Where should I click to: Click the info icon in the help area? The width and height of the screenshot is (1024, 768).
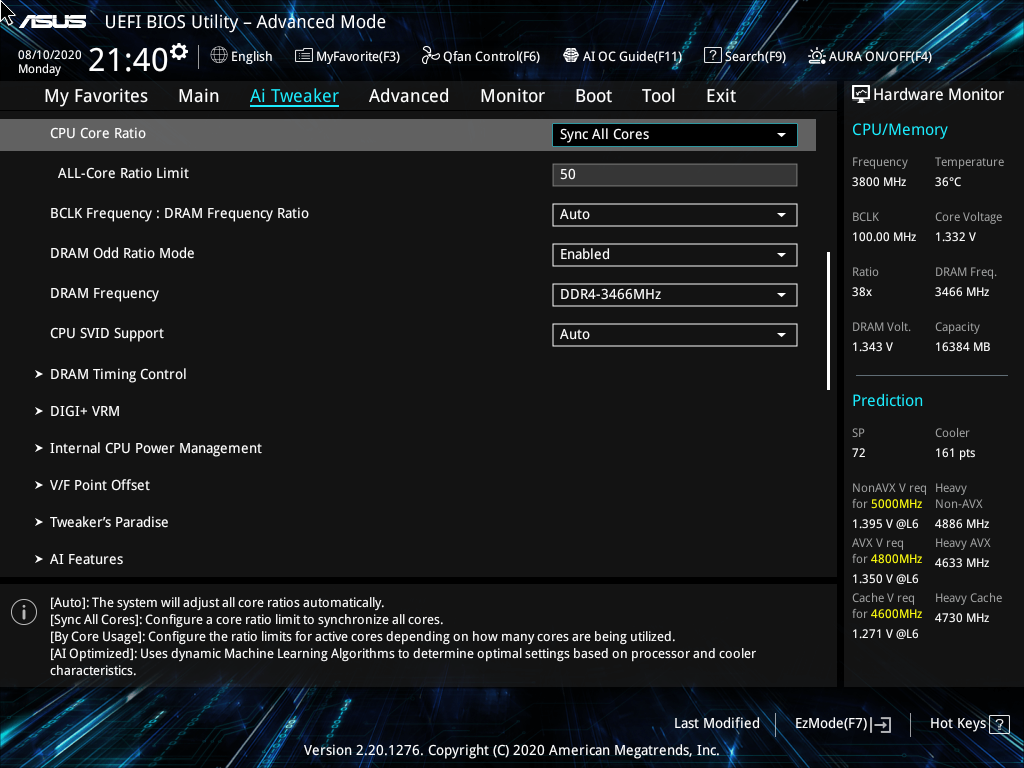tap(23, 611)
